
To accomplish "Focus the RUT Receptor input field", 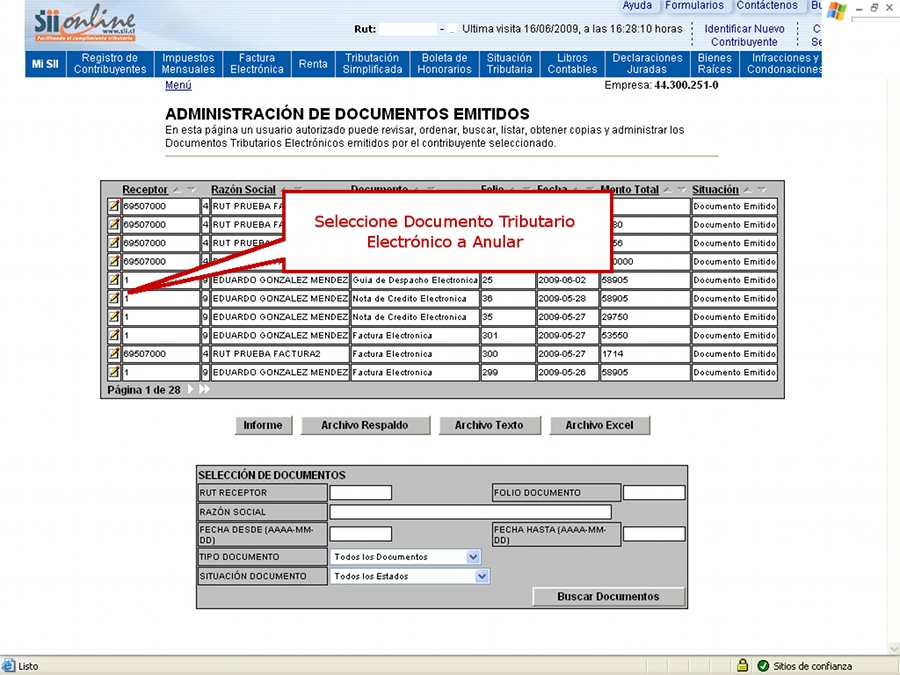I will [x=360, y=492].
